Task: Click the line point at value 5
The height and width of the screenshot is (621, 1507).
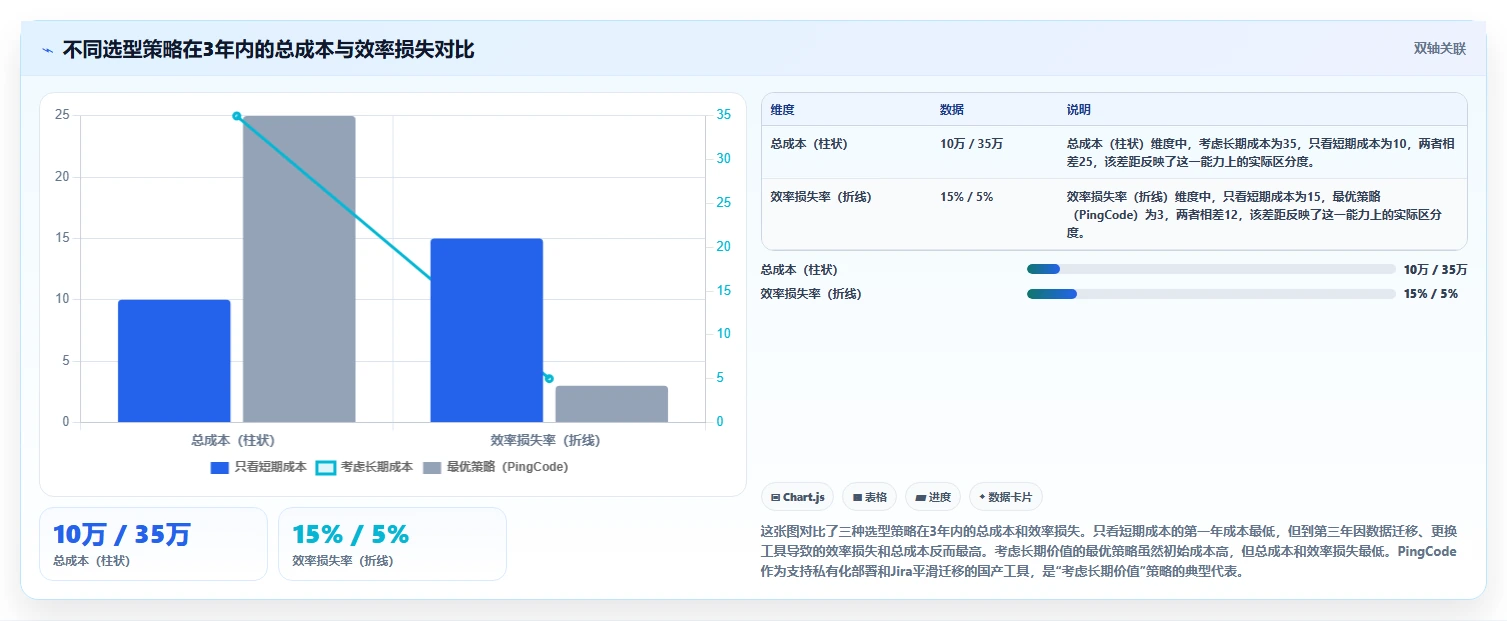Action: (549, 378)
